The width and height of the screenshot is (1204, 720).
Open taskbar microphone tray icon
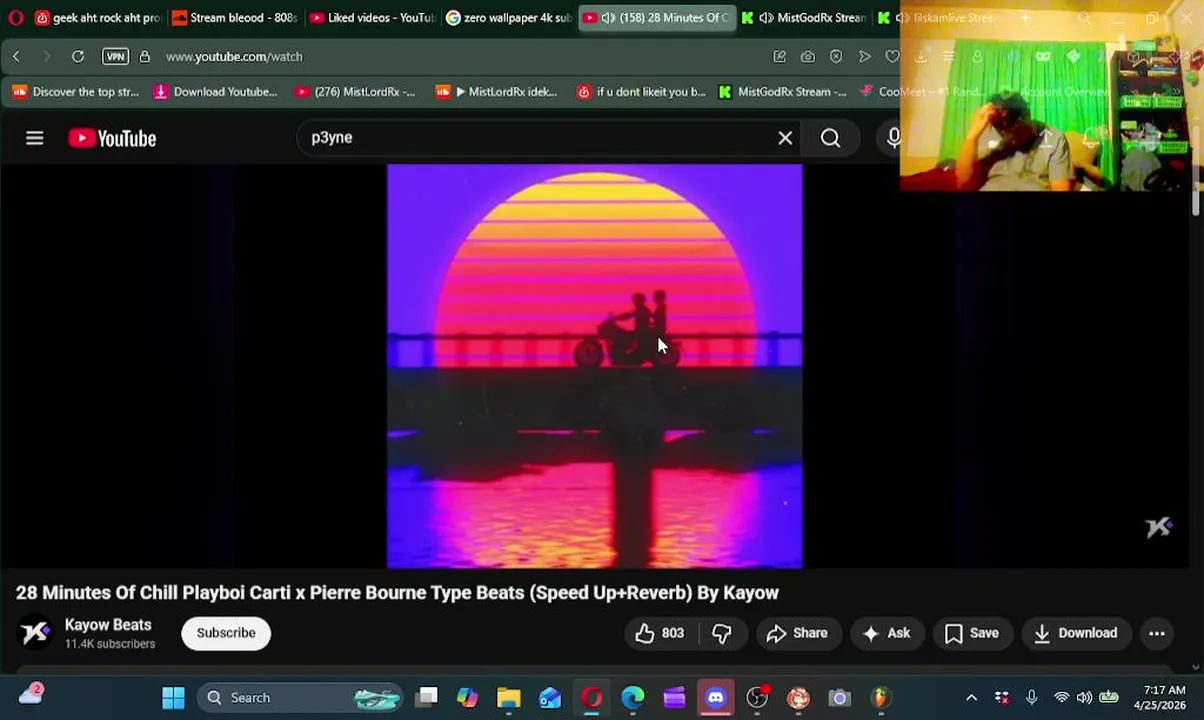[1031, 698]
